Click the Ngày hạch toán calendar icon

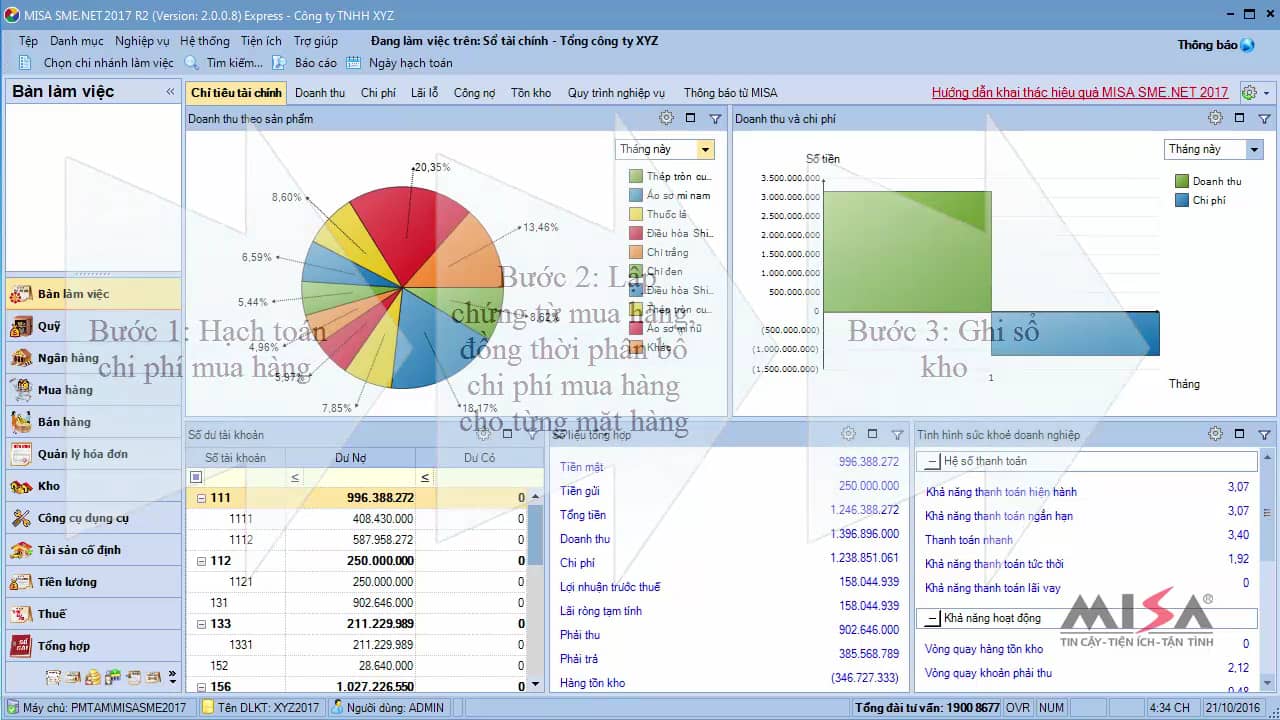pyautogui.click(x=353, y=63)
